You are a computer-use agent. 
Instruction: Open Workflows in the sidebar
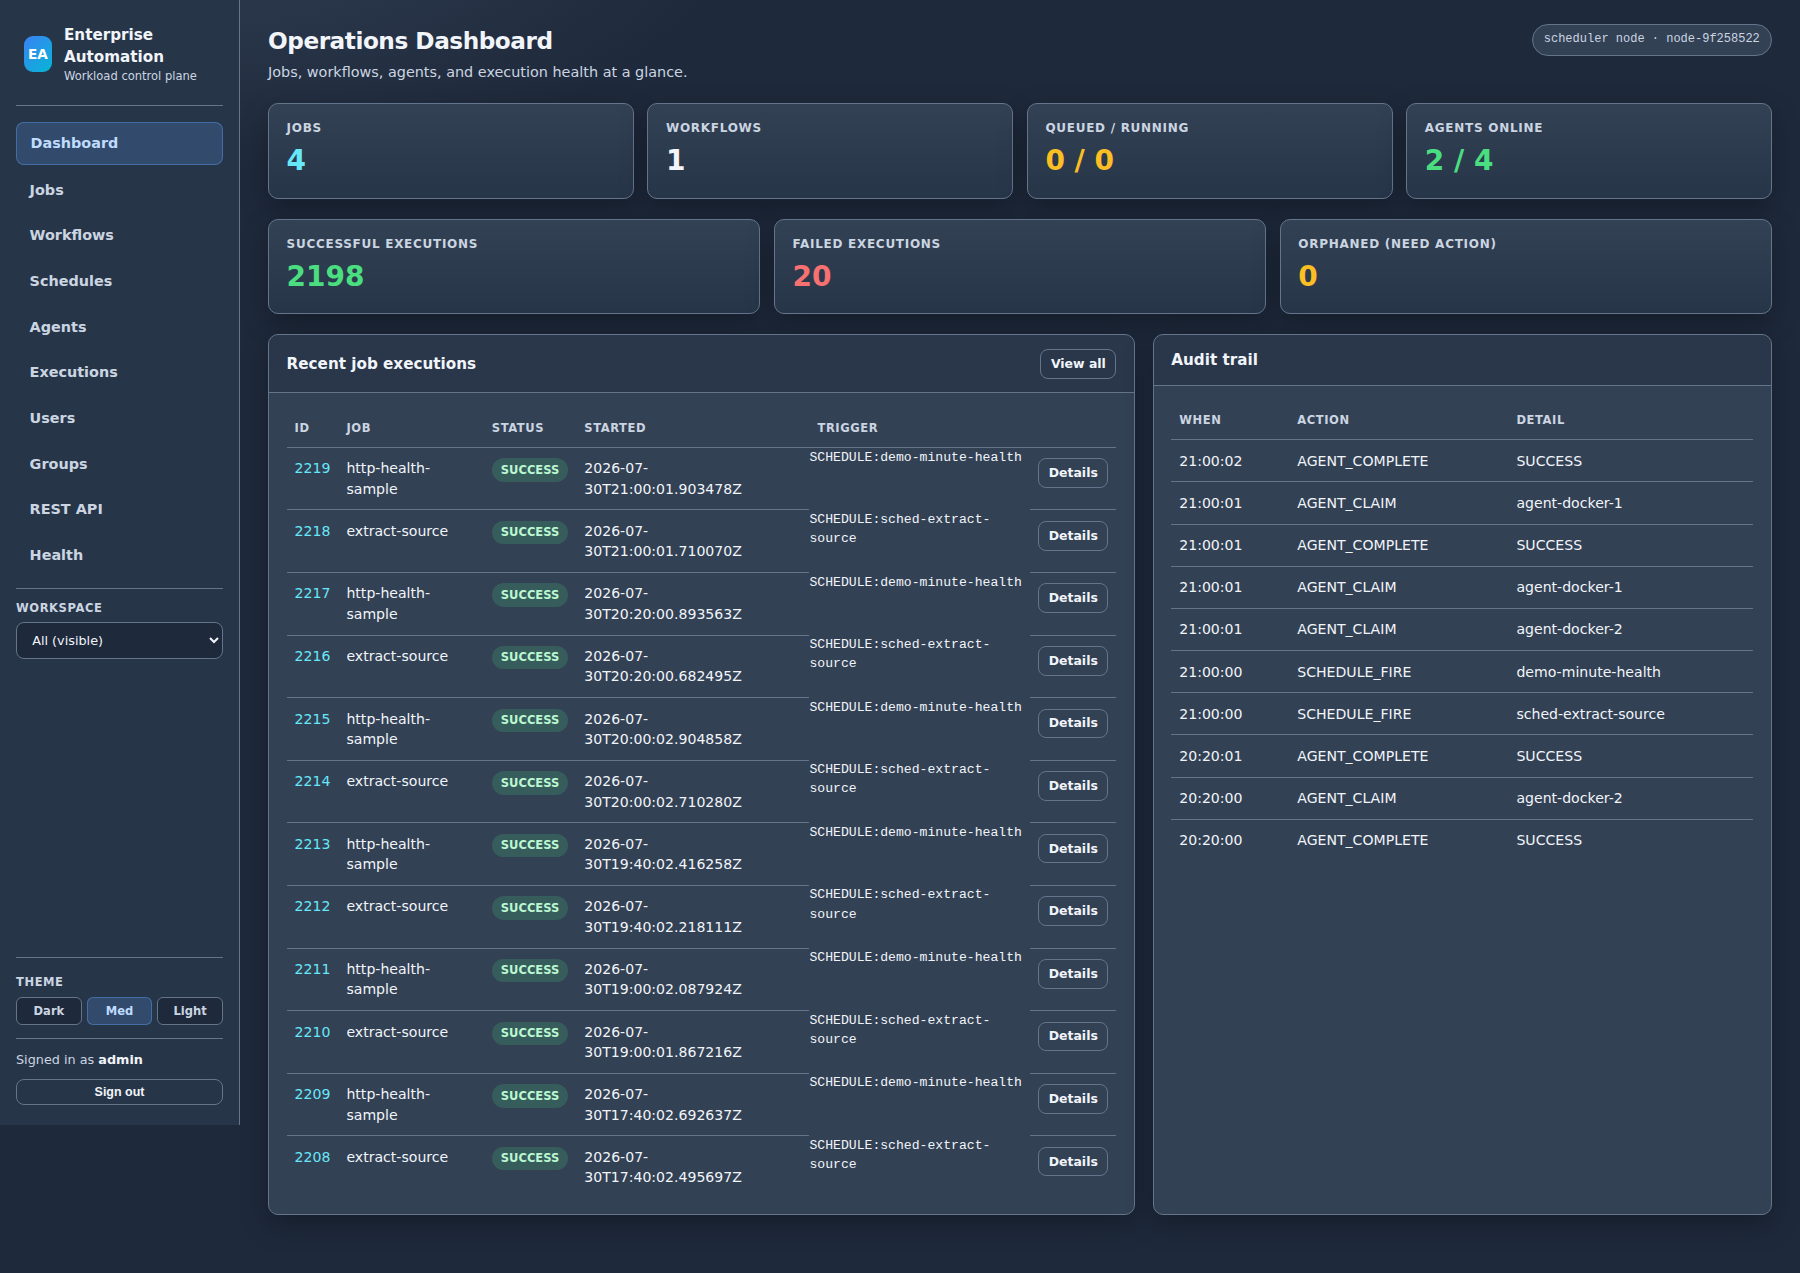(119, 235)
